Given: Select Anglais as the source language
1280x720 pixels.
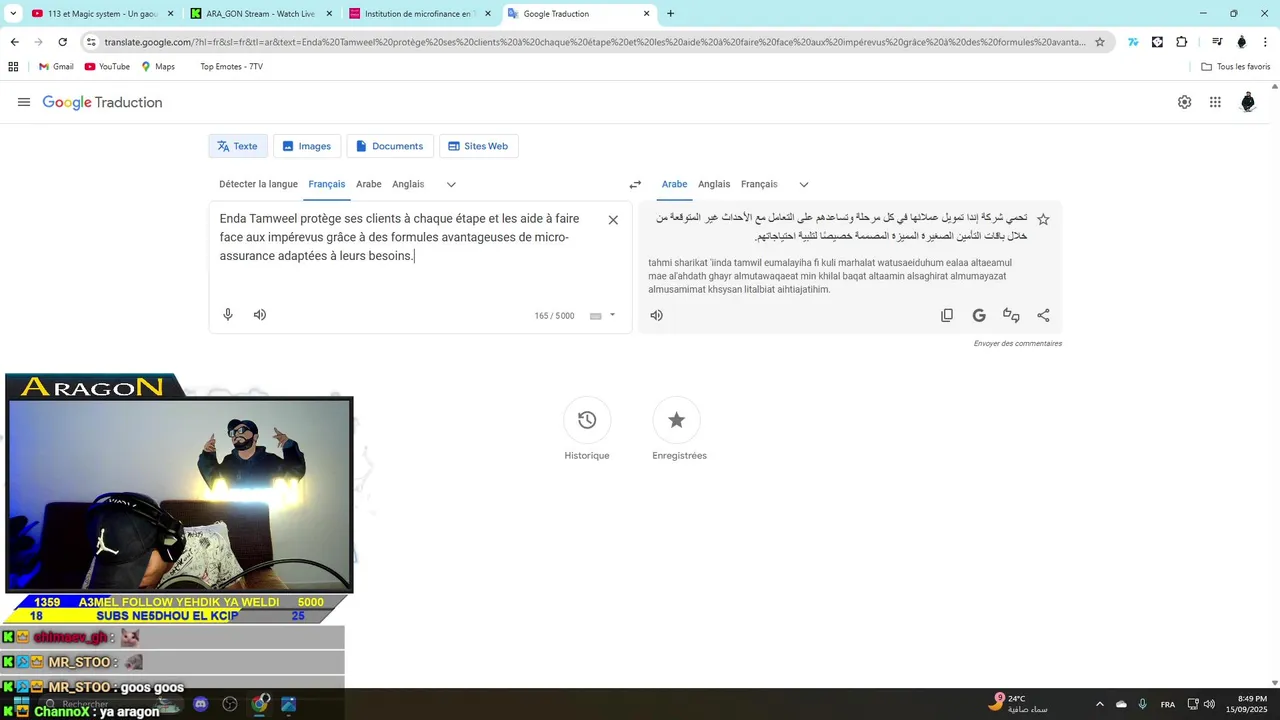Looking at the screenshot, I should (408, 184).
